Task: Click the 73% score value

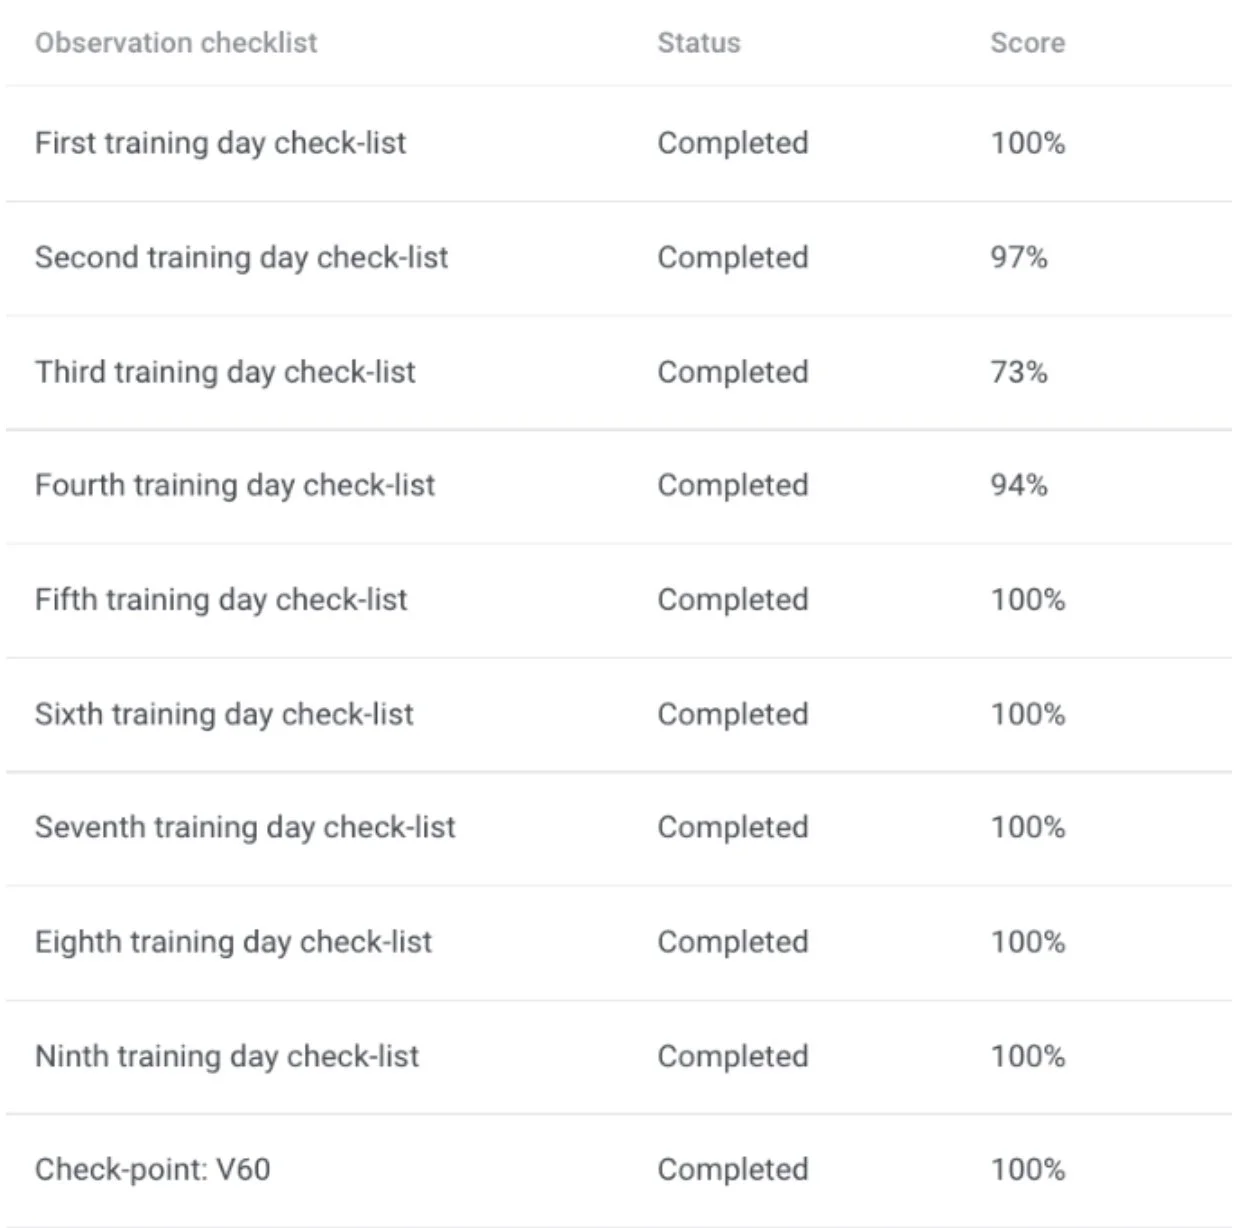Action: [1019, 372]
